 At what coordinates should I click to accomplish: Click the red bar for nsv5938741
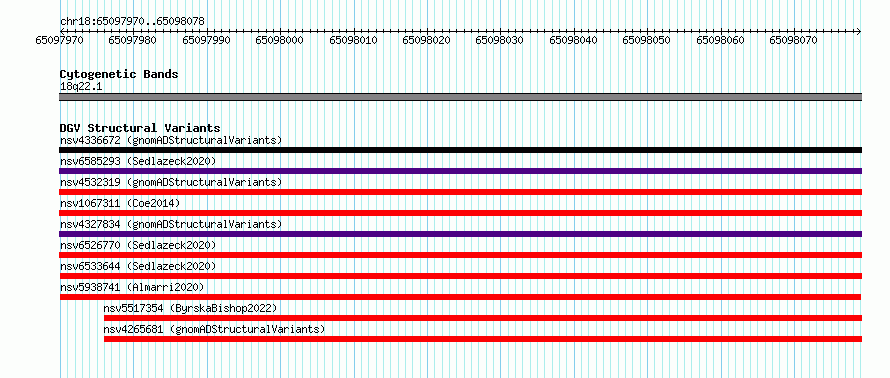(460, 297)
